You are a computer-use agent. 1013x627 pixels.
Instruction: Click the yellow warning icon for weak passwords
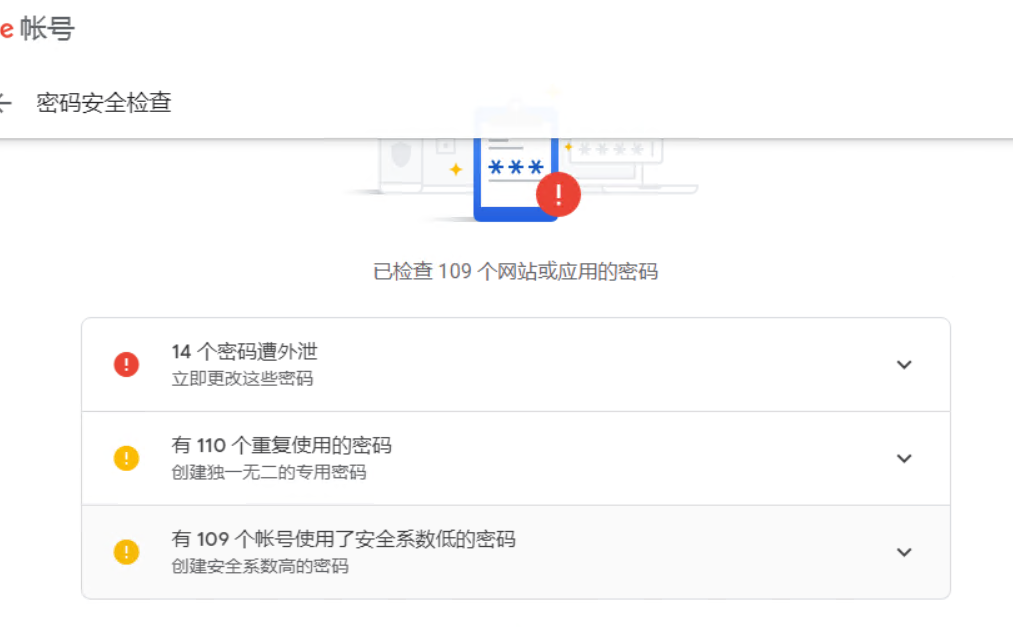coord(126,551)
